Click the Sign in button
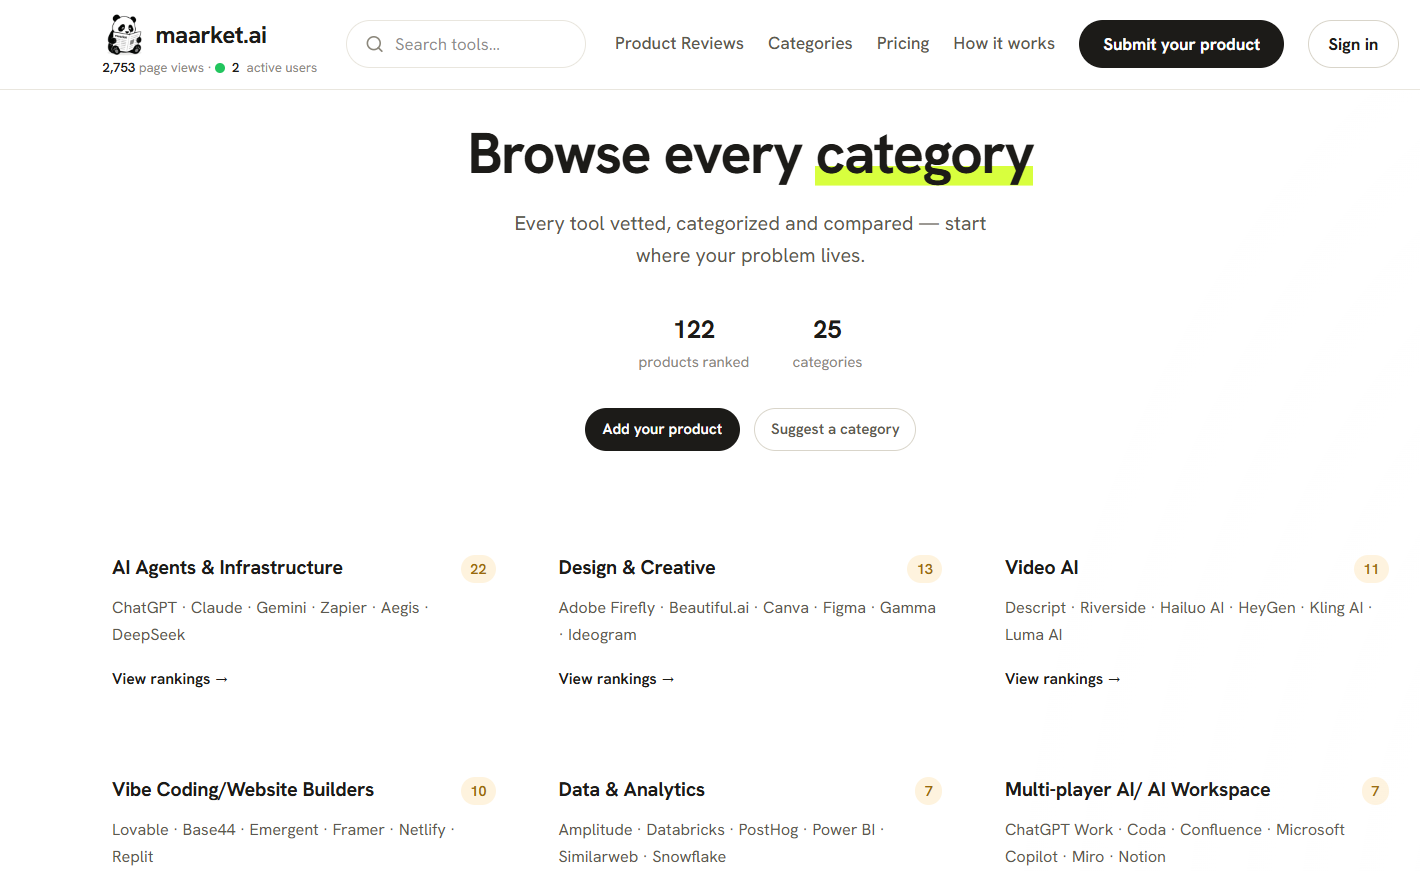The width and height of the screenshot is (1420, 871). pos(1353,44)
